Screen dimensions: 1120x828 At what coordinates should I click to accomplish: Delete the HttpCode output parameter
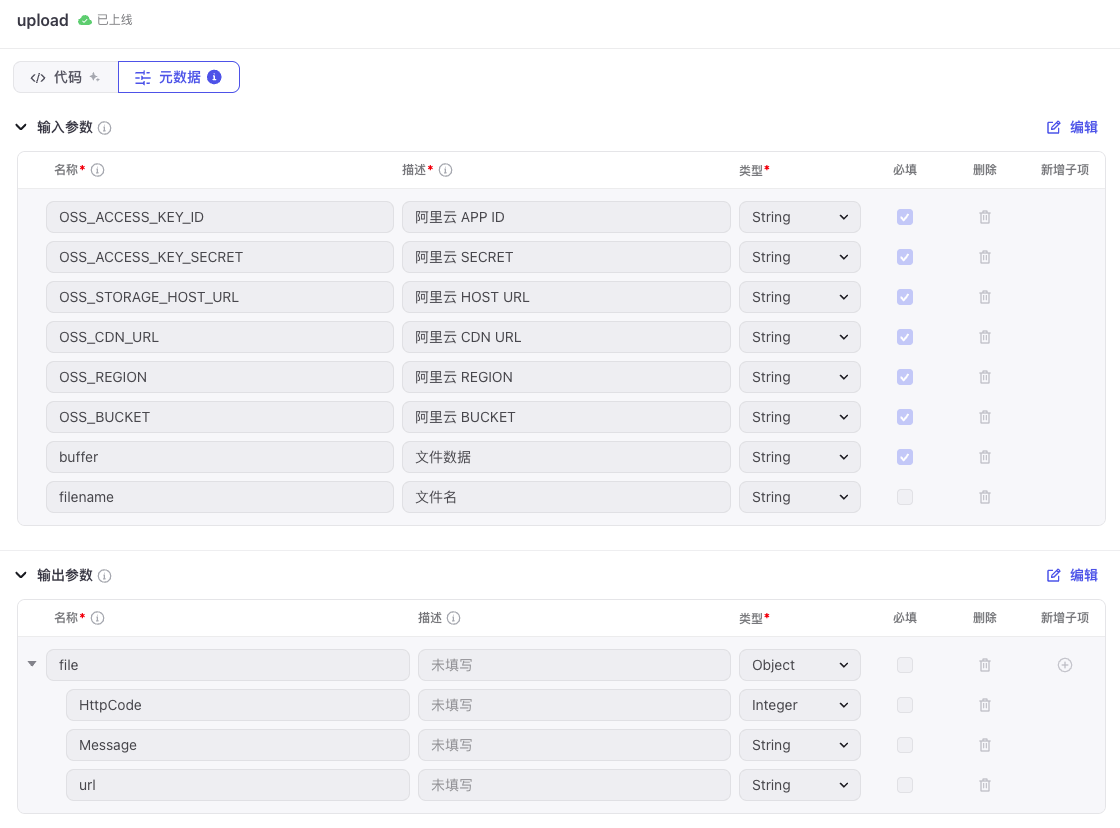[x=984, y=705]
